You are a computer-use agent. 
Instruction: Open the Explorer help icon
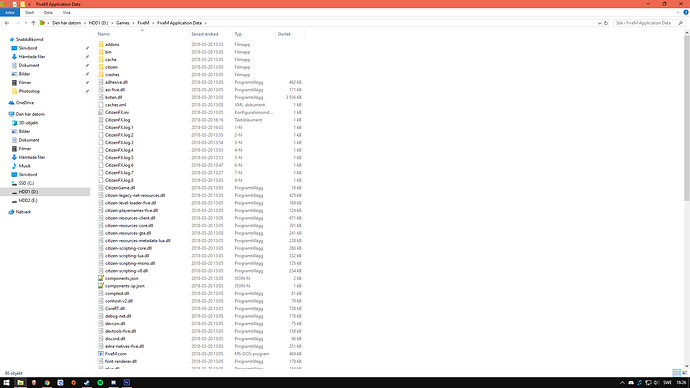pyautogui.click(x=686, y=12)
